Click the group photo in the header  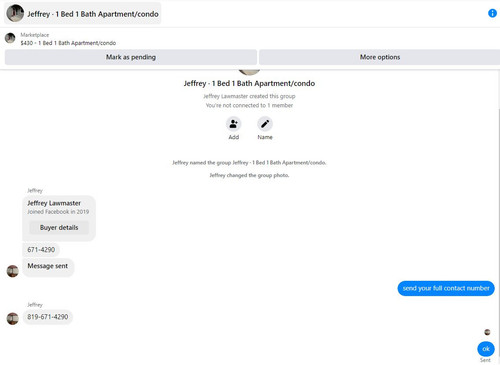[15, 13]
